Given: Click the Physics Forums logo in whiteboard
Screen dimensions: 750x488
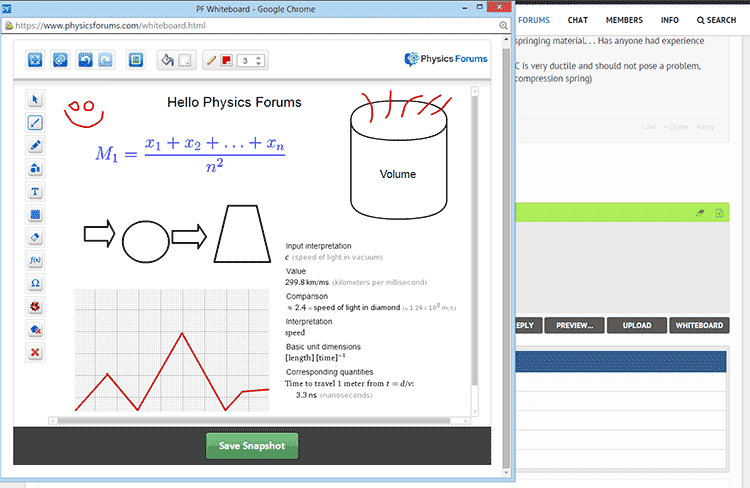Looking at the screenshot, I should [x=446, y=59].
